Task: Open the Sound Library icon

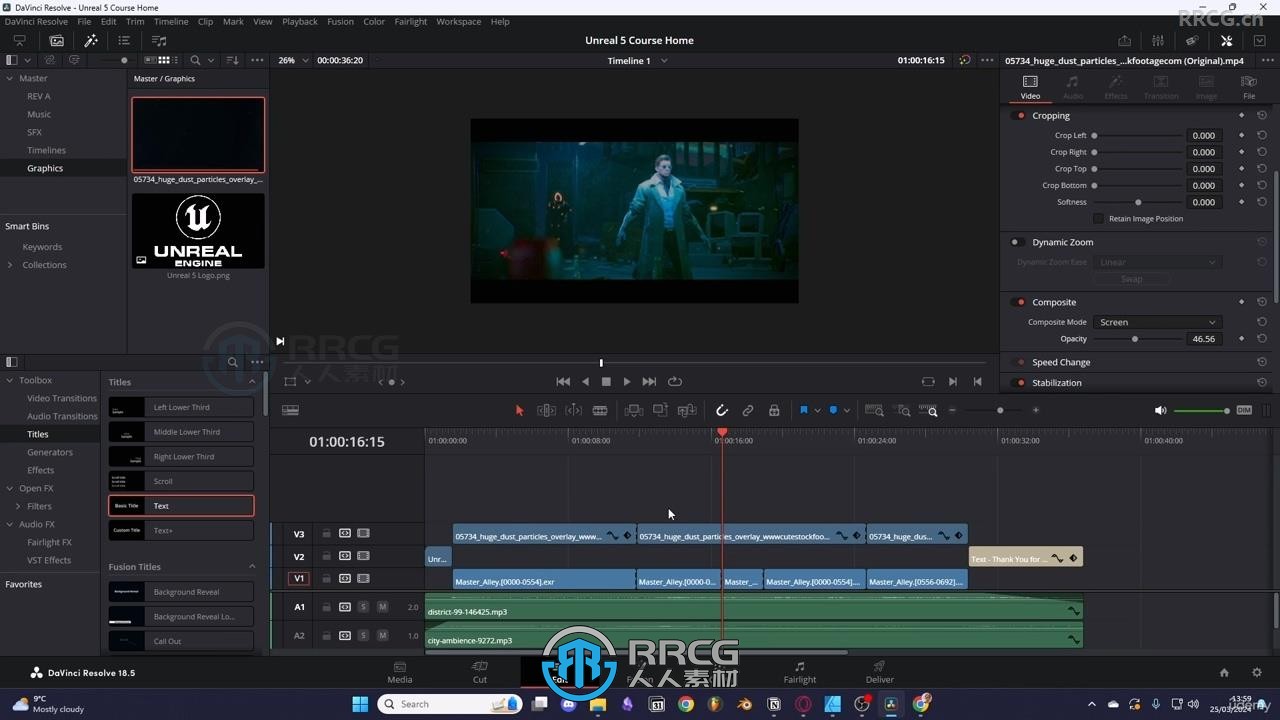Action: click(159, 40)
